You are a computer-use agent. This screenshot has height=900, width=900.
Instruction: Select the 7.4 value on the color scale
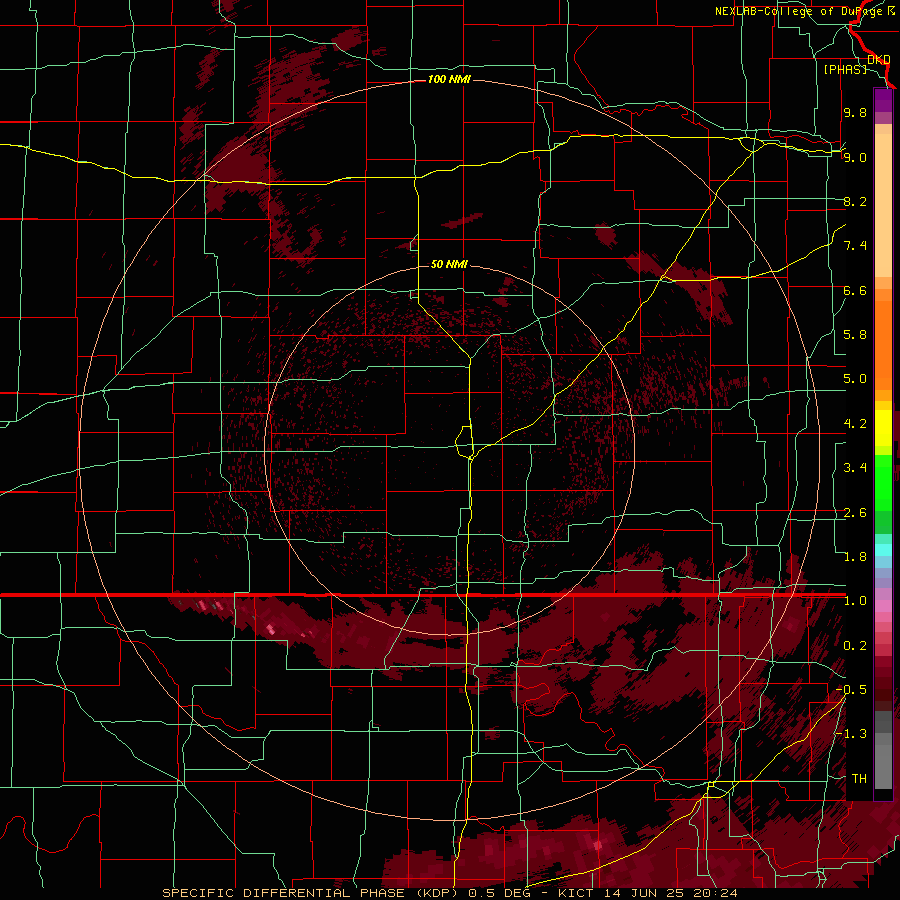(855, 246)
